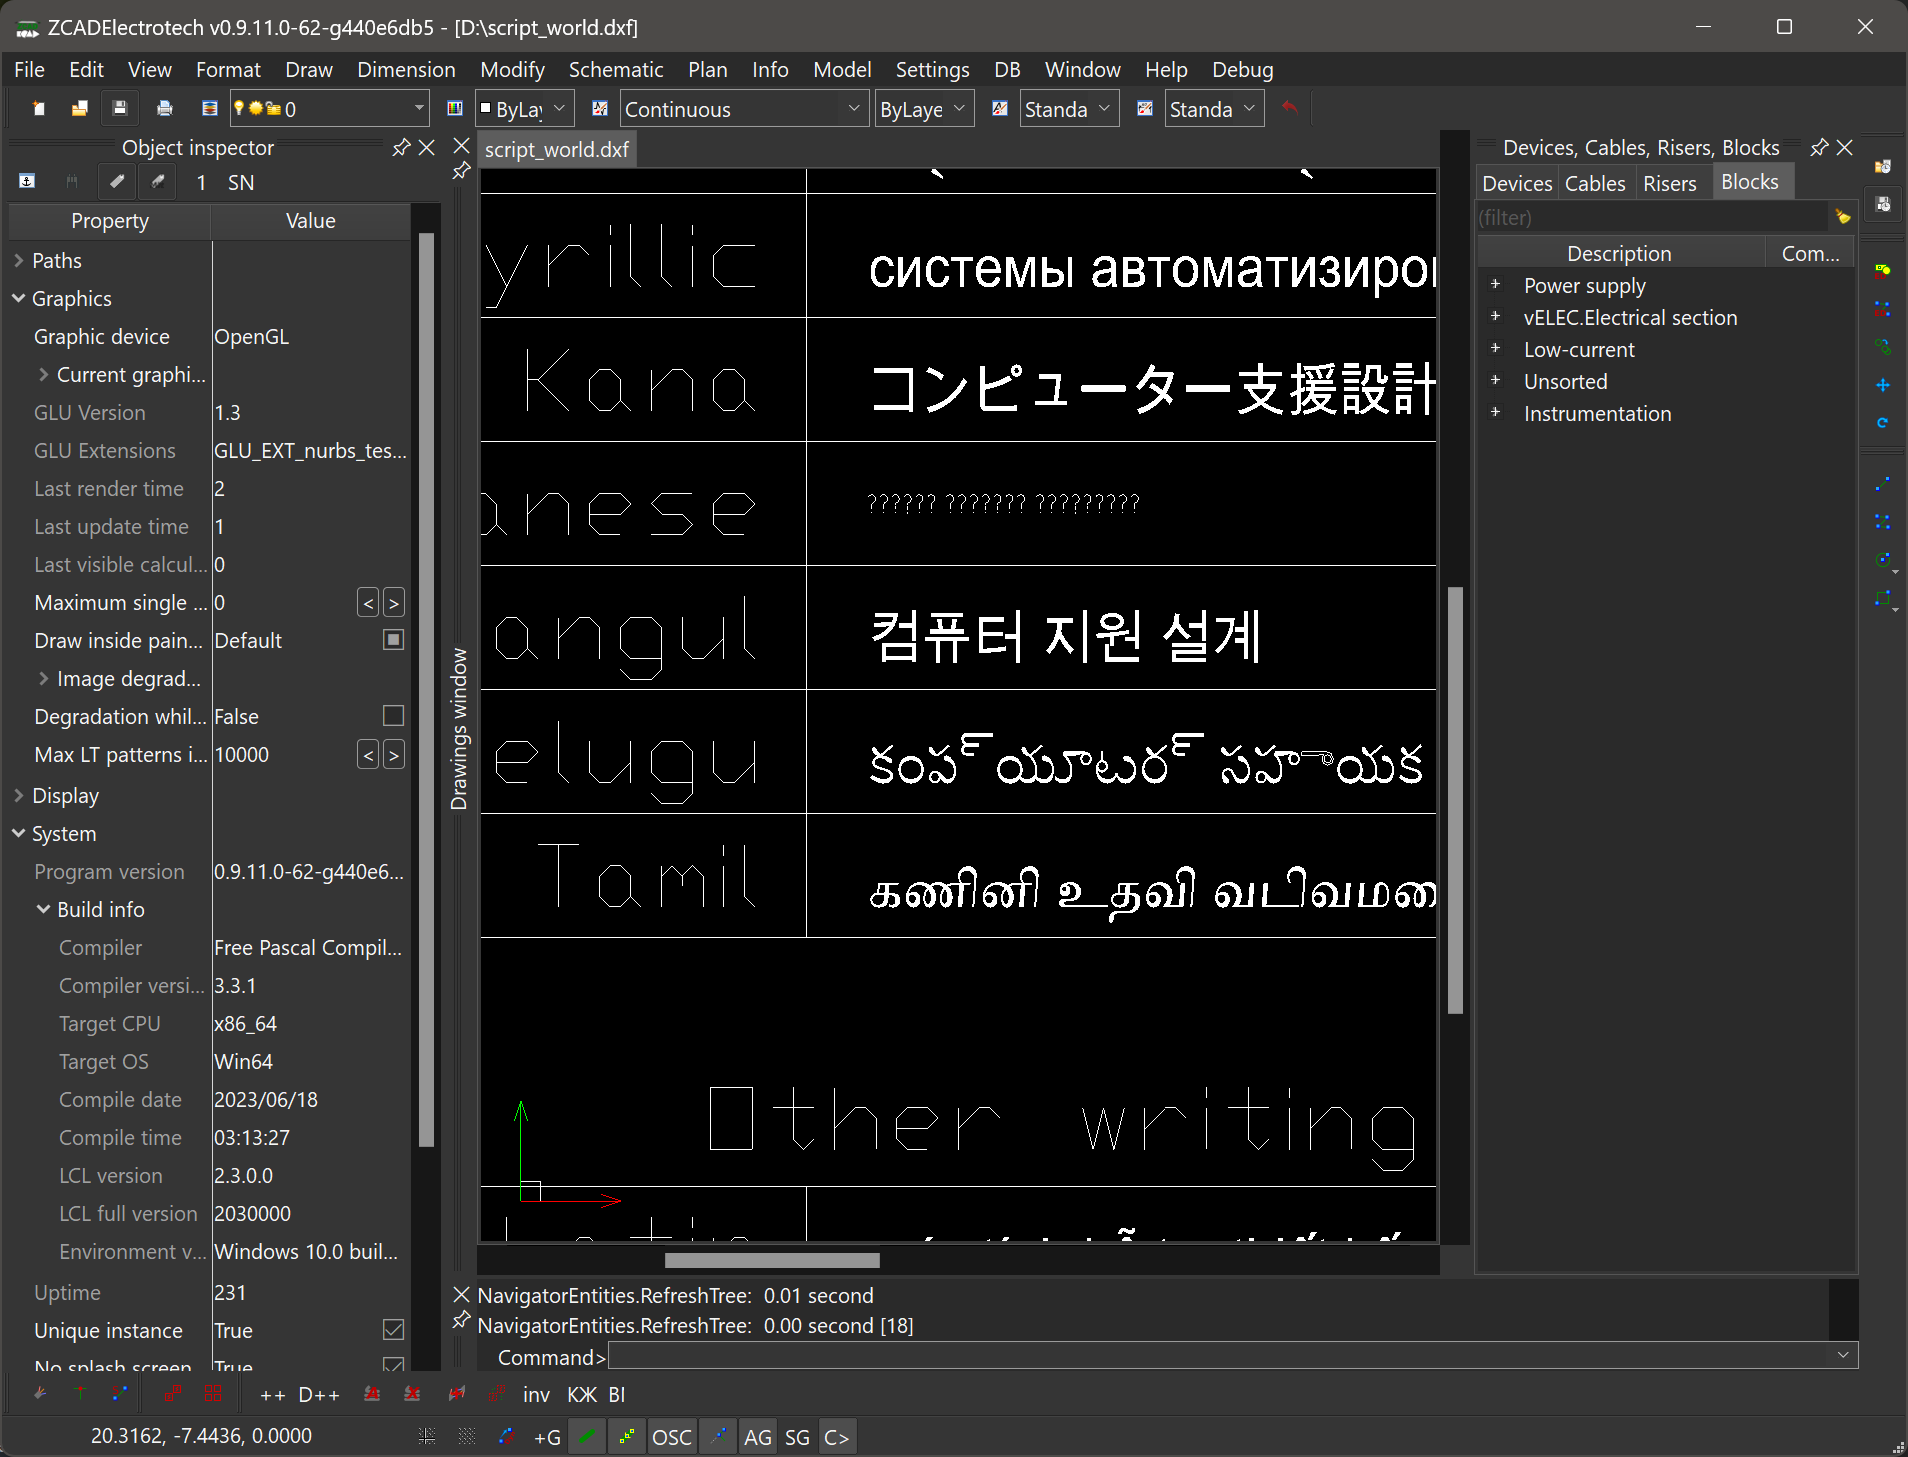Viewport: 1908px width, 1457px height.
Task: Open the Print dialog from the toolbar
Action: [164, 108]
